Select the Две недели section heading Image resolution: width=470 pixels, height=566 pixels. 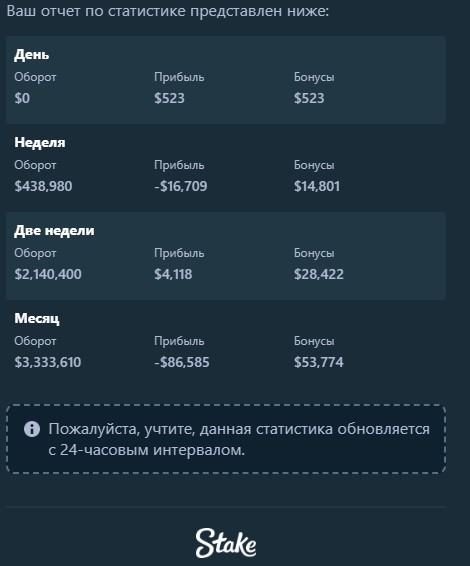54,230
